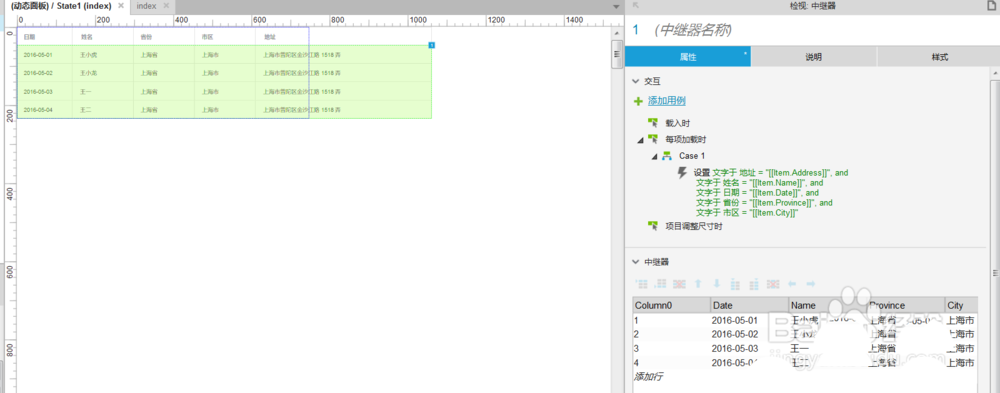Click the green plus icon beside 添加用例
Screen dimensions: 1000x393
(638, 101)
